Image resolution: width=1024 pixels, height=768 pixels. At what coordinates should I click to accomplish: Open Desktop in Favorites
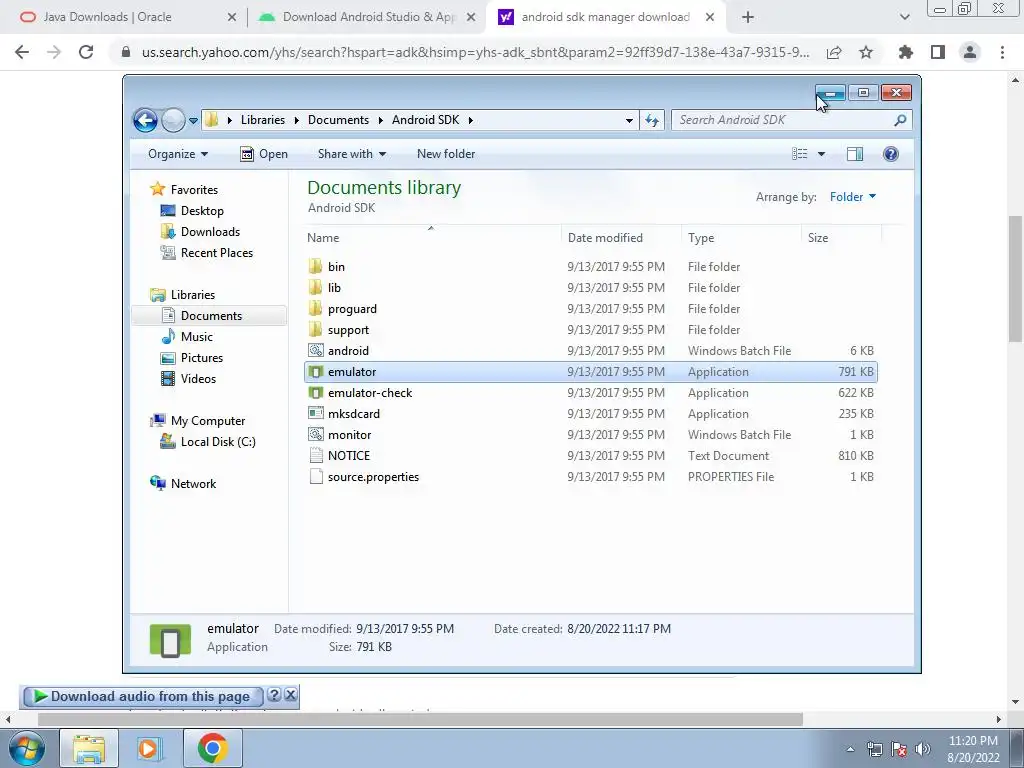click(x=202, y=211)
